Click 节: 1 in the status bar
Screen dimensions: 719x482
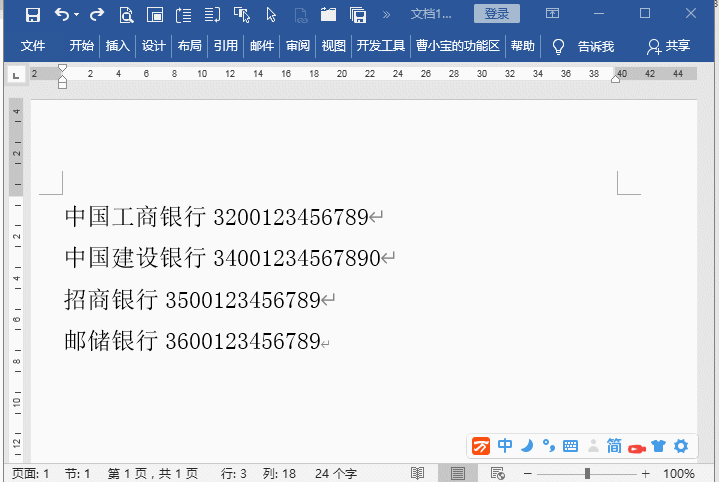[x=77, y=473]
